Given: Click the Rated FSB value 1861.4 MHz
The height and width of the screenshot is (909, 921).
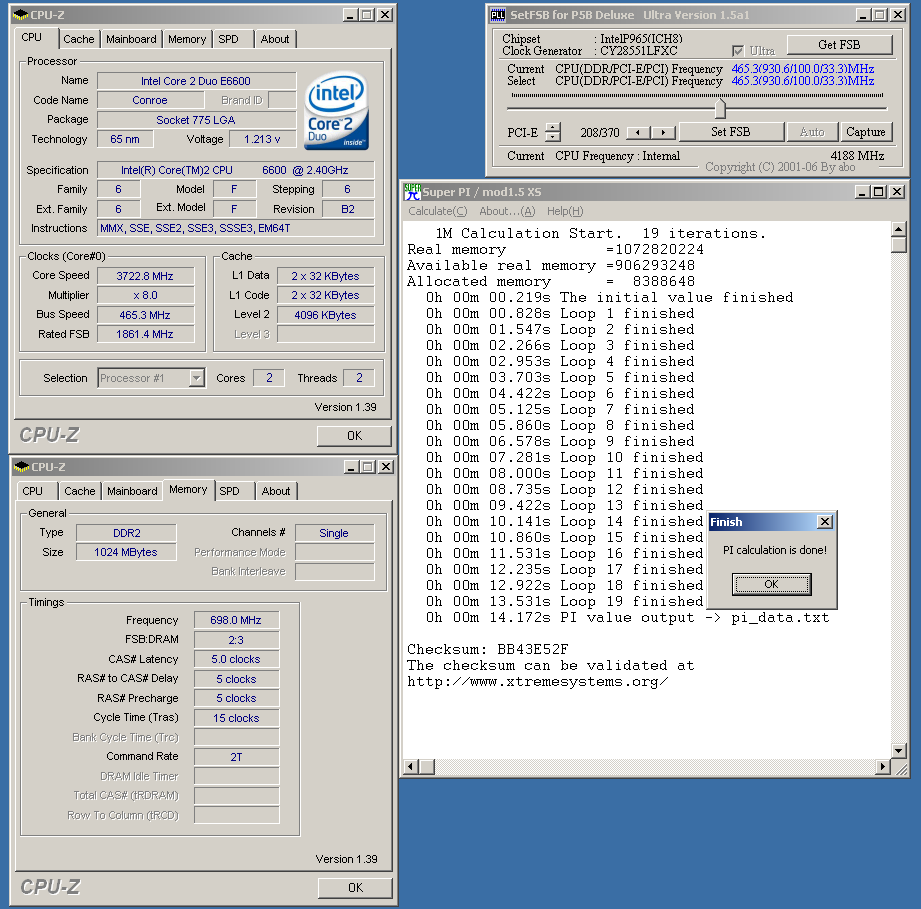Looking at the screenshot, I should pos(145,334).
